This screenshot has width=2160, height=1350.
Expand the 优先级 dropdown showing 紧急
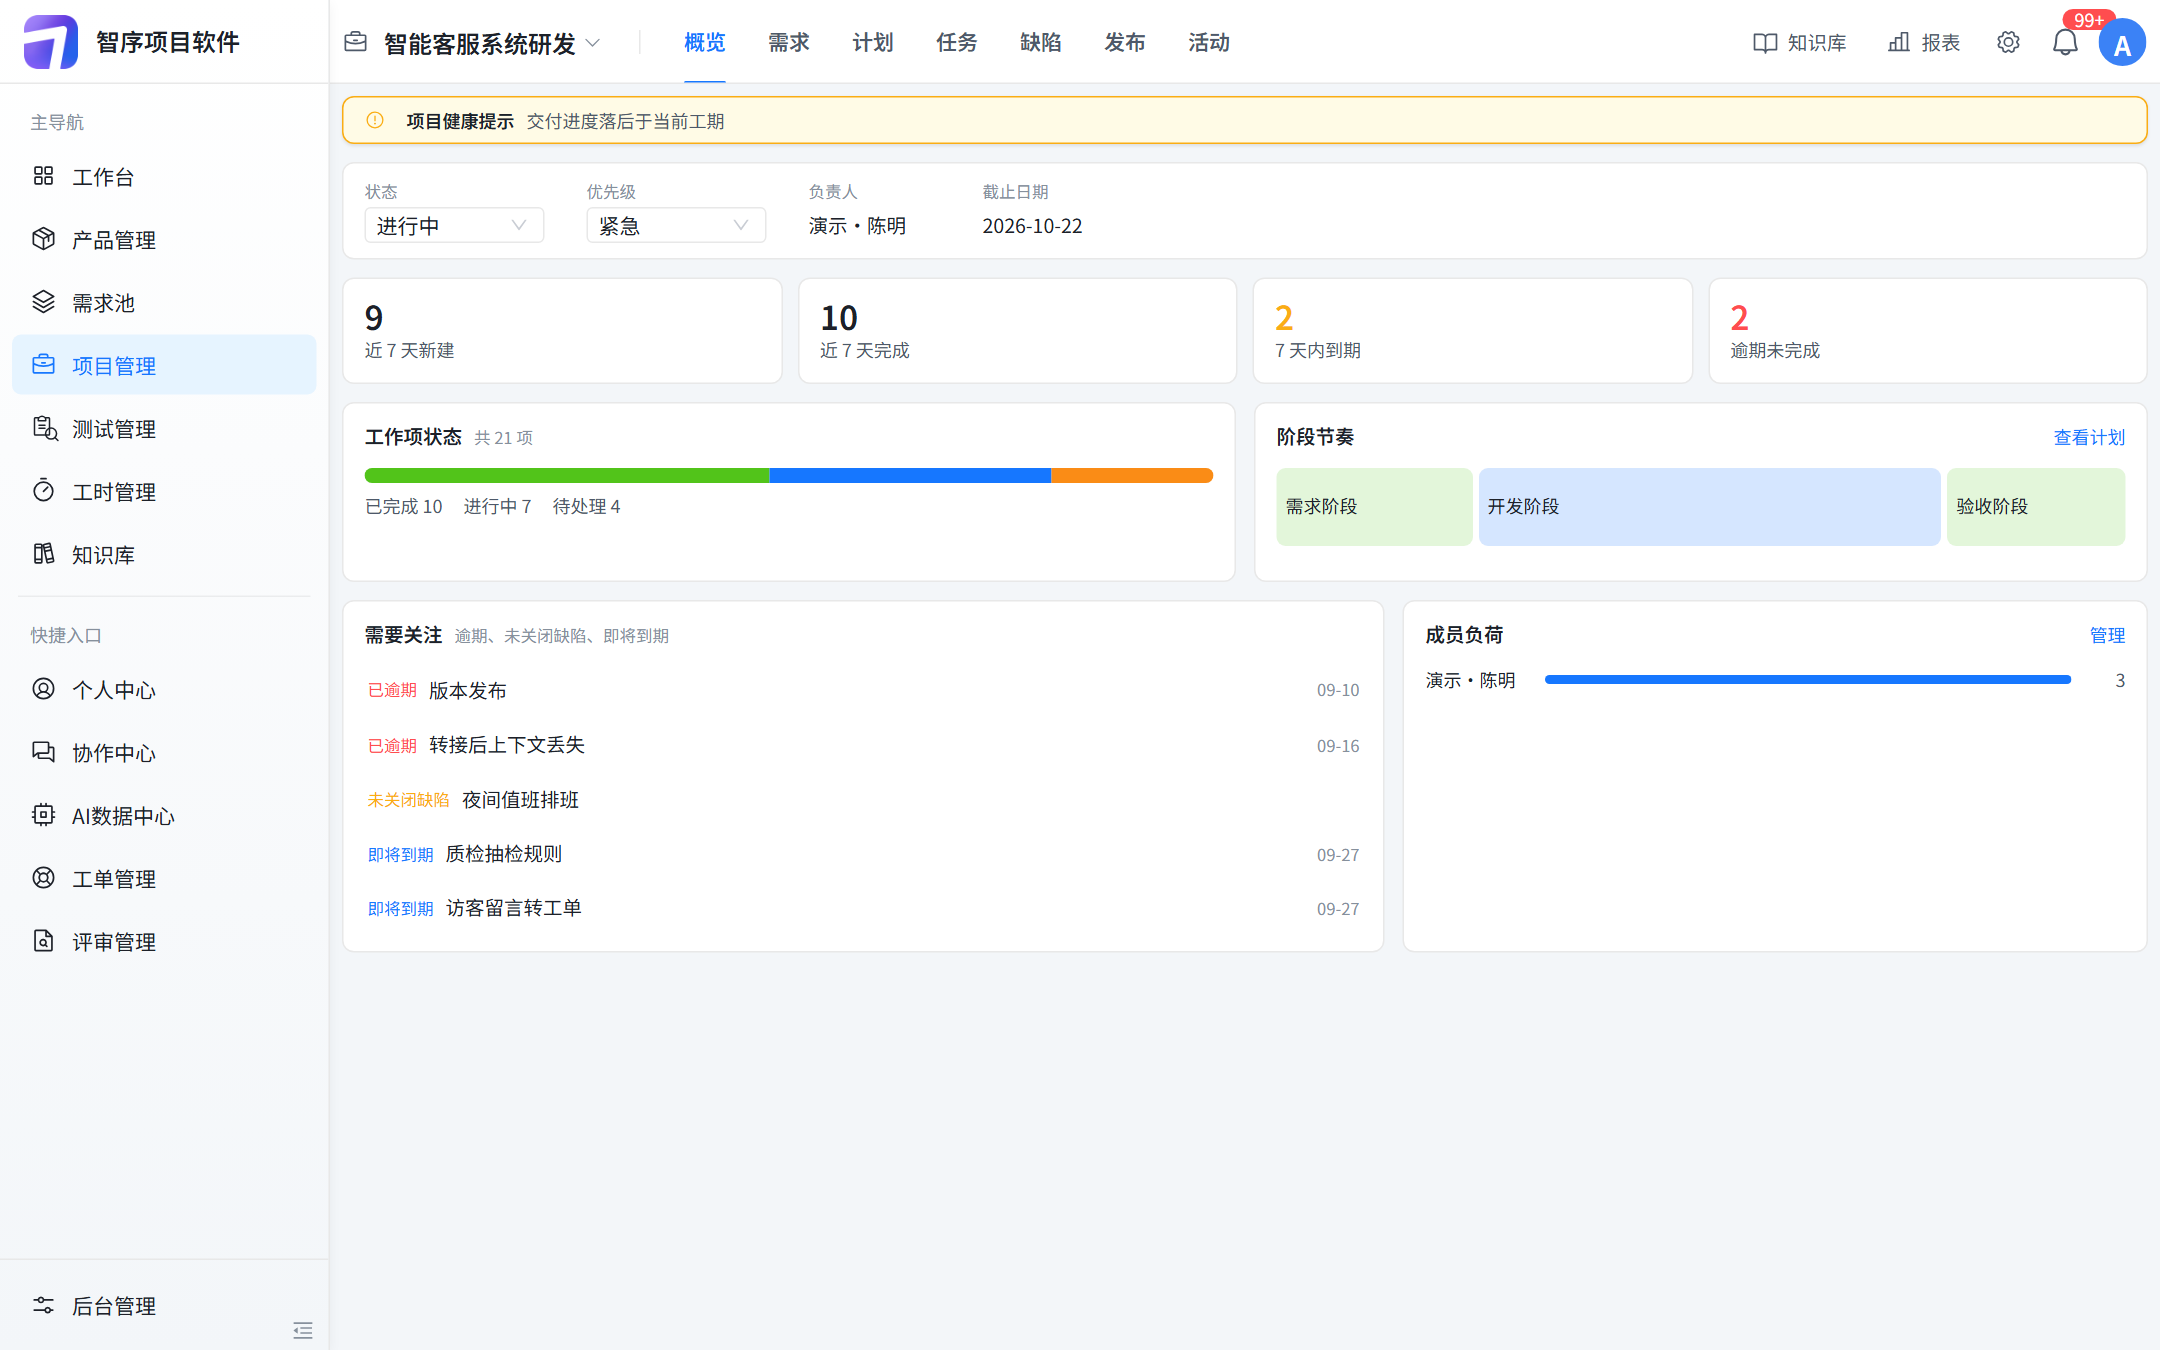pos(676,225)
